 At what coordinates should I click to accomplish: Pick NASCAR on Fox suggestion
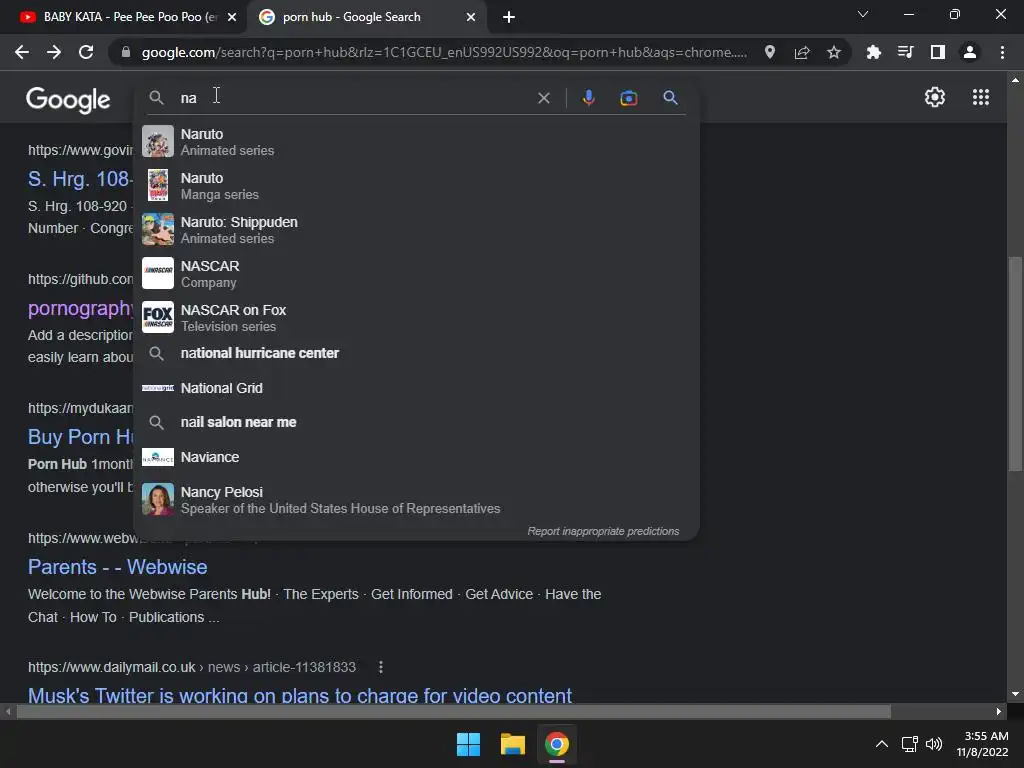416,317
